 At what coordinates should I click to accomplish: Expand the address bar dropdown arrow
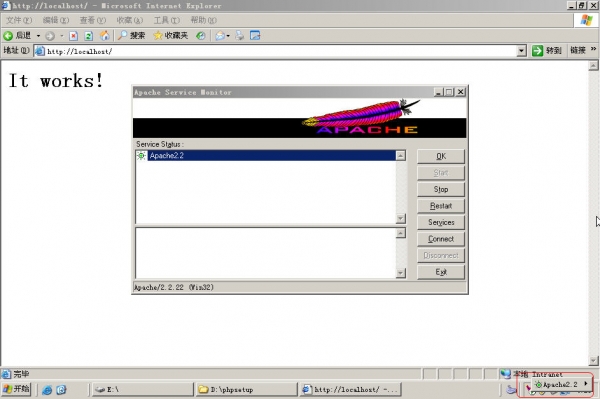(521, 51)
